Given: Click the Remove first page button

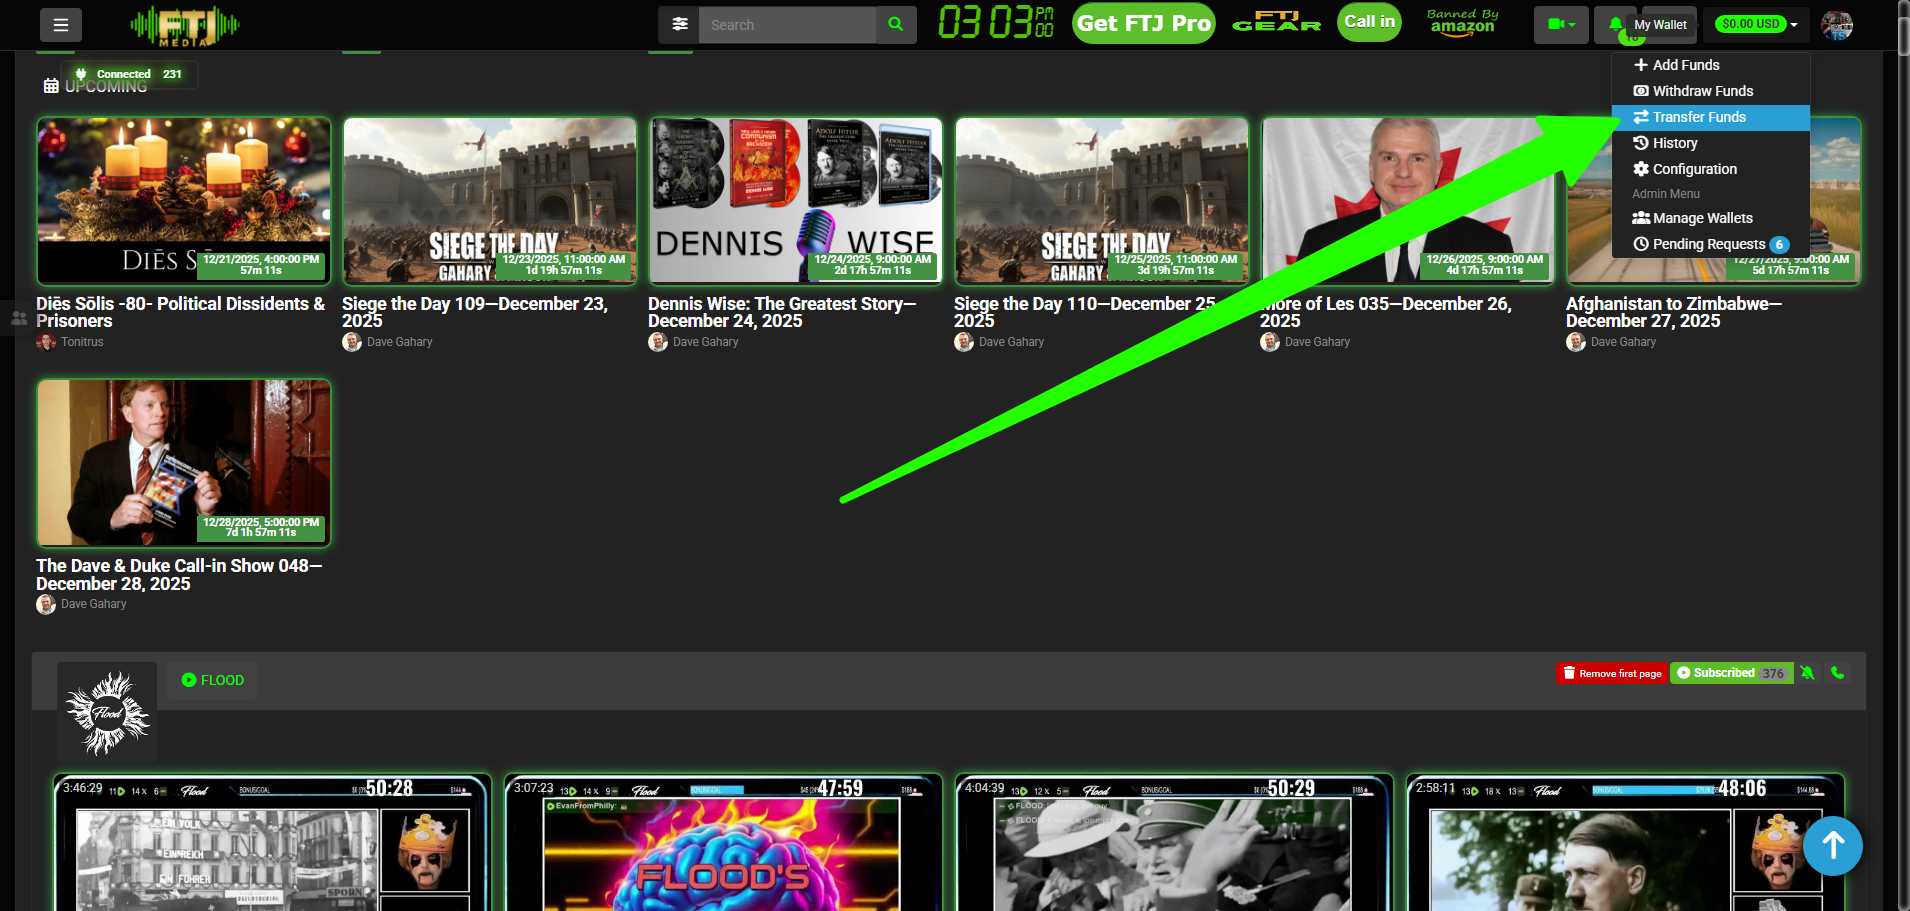Looking at the screenshot, I should pos(1611,673).
